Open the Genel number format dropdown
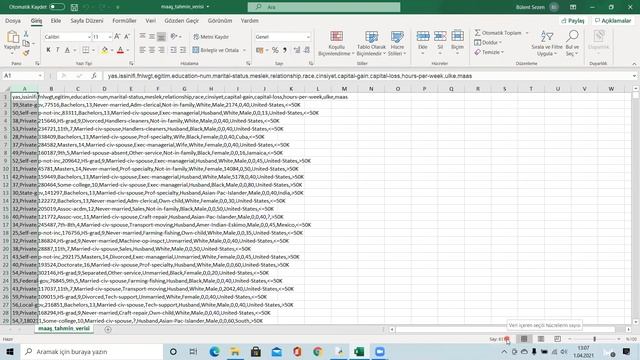640x360 pixels. pyautogui.click(x=308, y=37)
